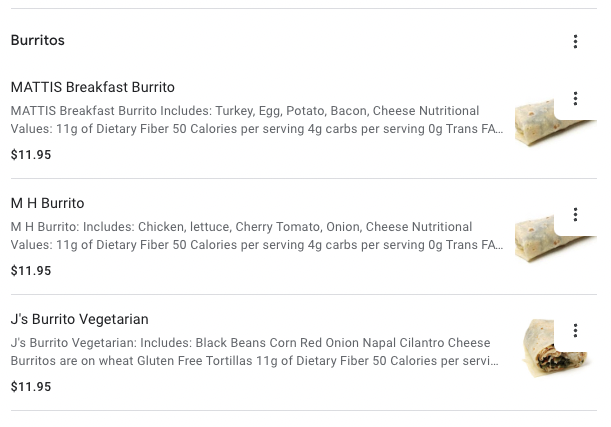This screenshot has width=611, height=427.
Task: Open the Burritos section more options menu
Action: coord(575,42)
